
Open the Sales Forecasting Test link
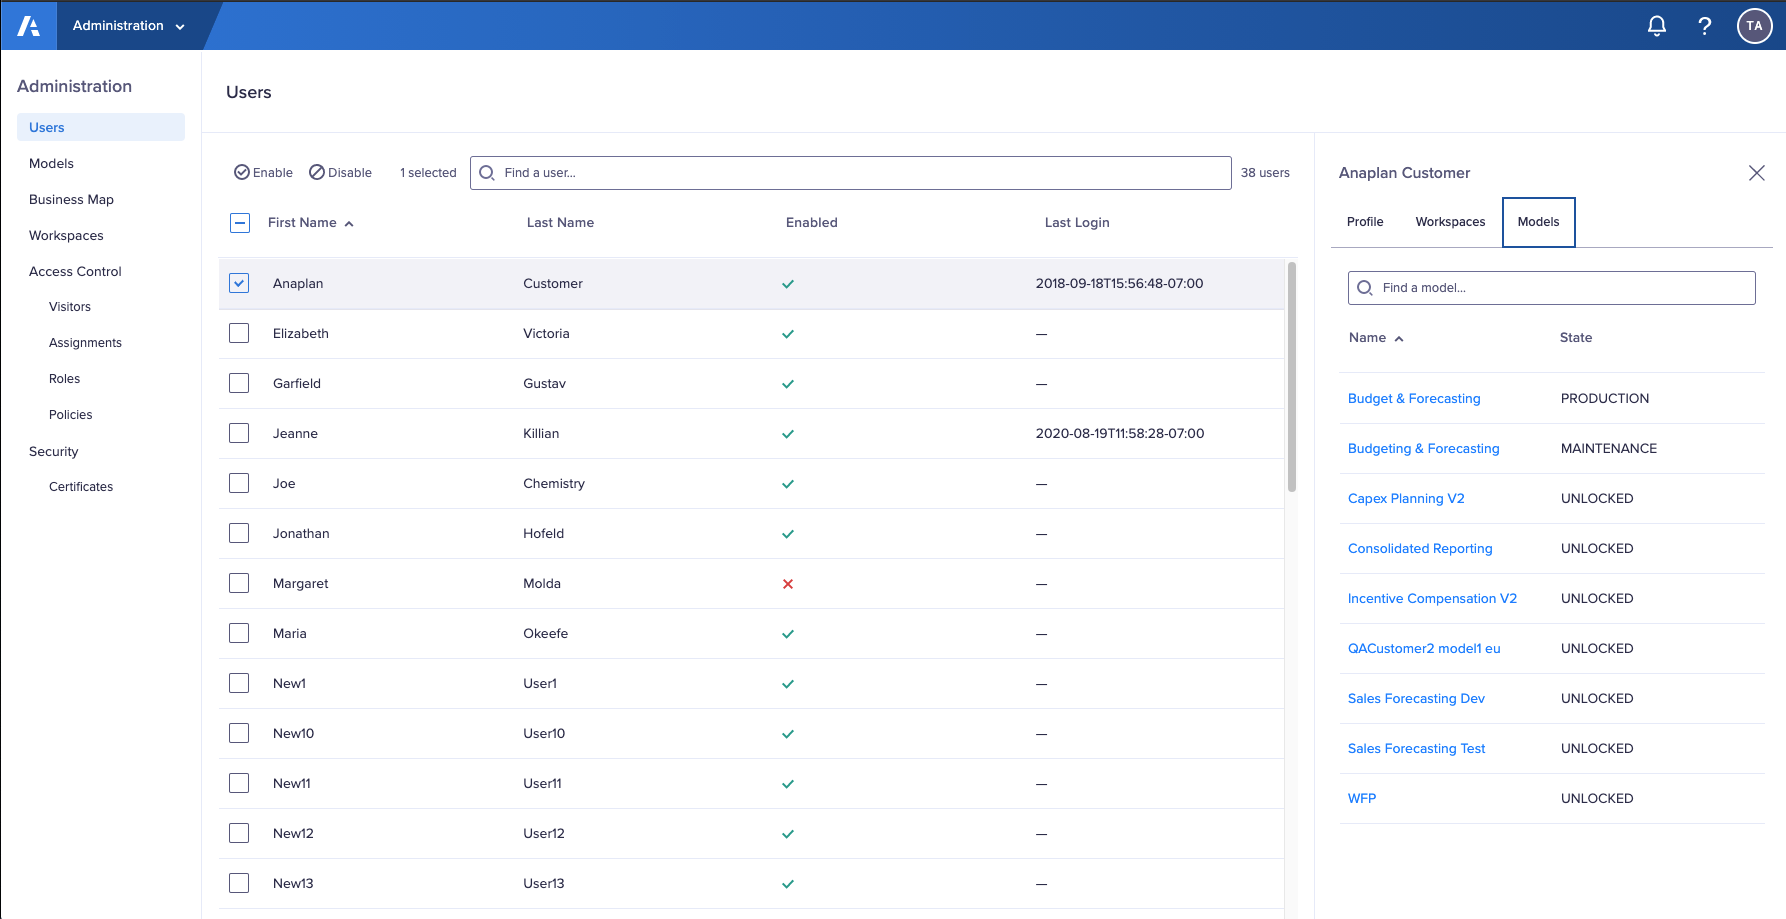pos(1417,749)
